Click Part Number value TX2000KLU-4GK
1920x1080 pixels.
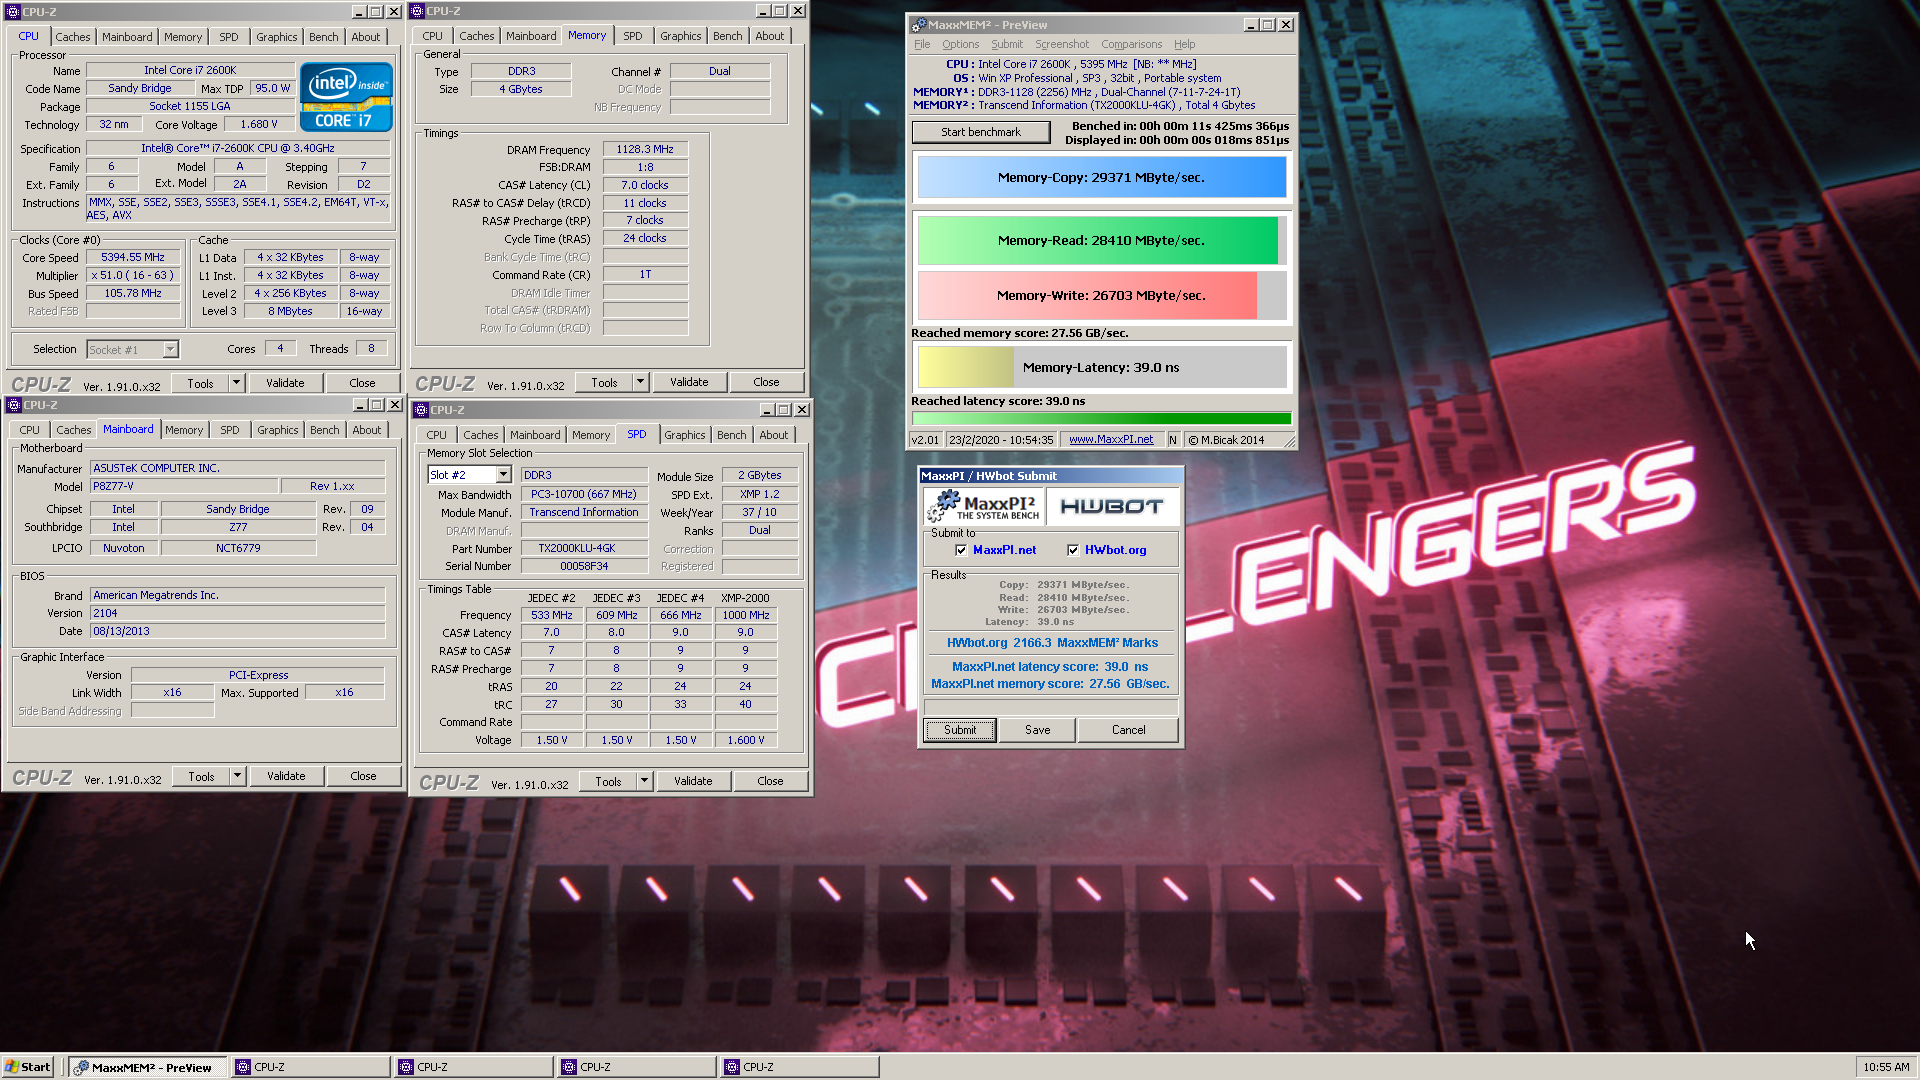(x=584, y=548)
